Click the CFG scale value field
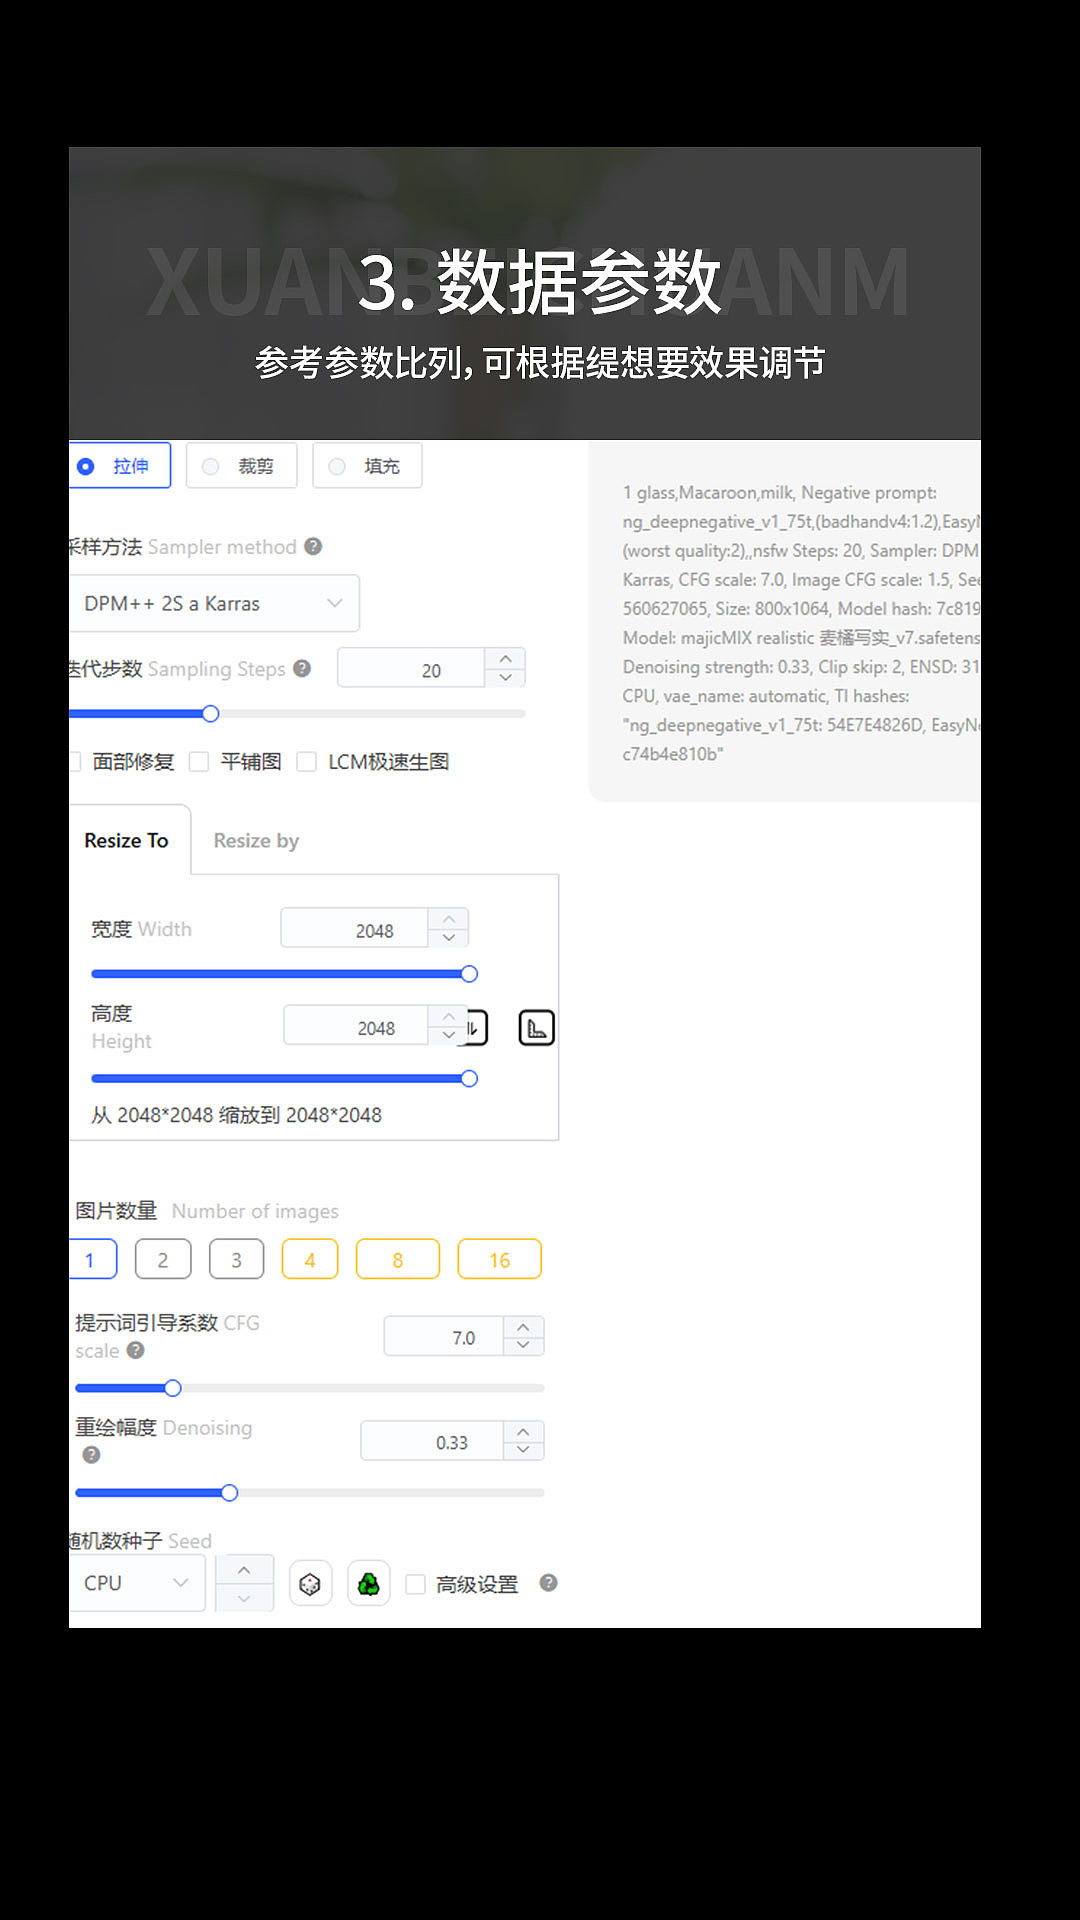 click(444, 1336)
